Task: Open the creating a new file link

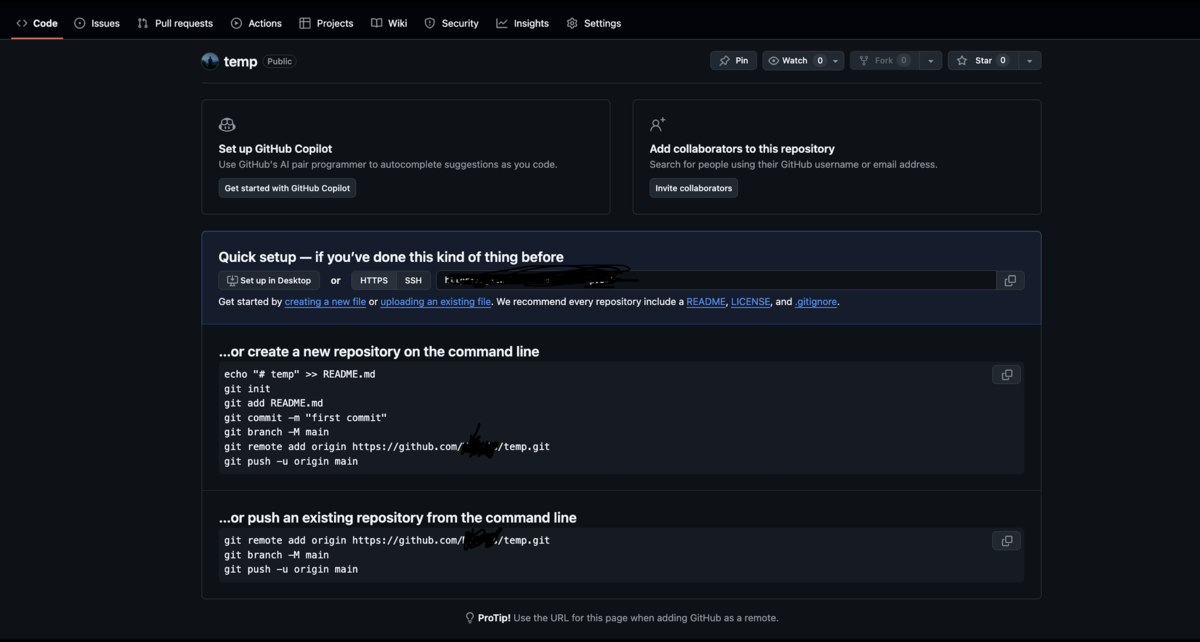Action: coord(325,302)
